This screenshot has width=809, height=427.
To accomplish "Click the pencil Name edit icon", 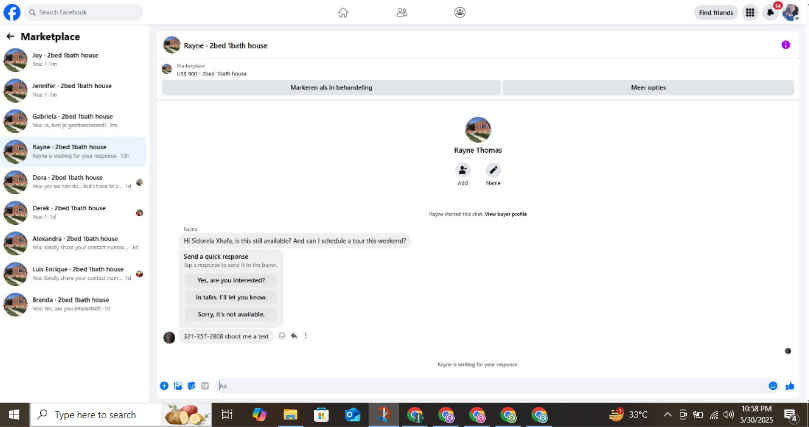I will click(x=493, y=170).
